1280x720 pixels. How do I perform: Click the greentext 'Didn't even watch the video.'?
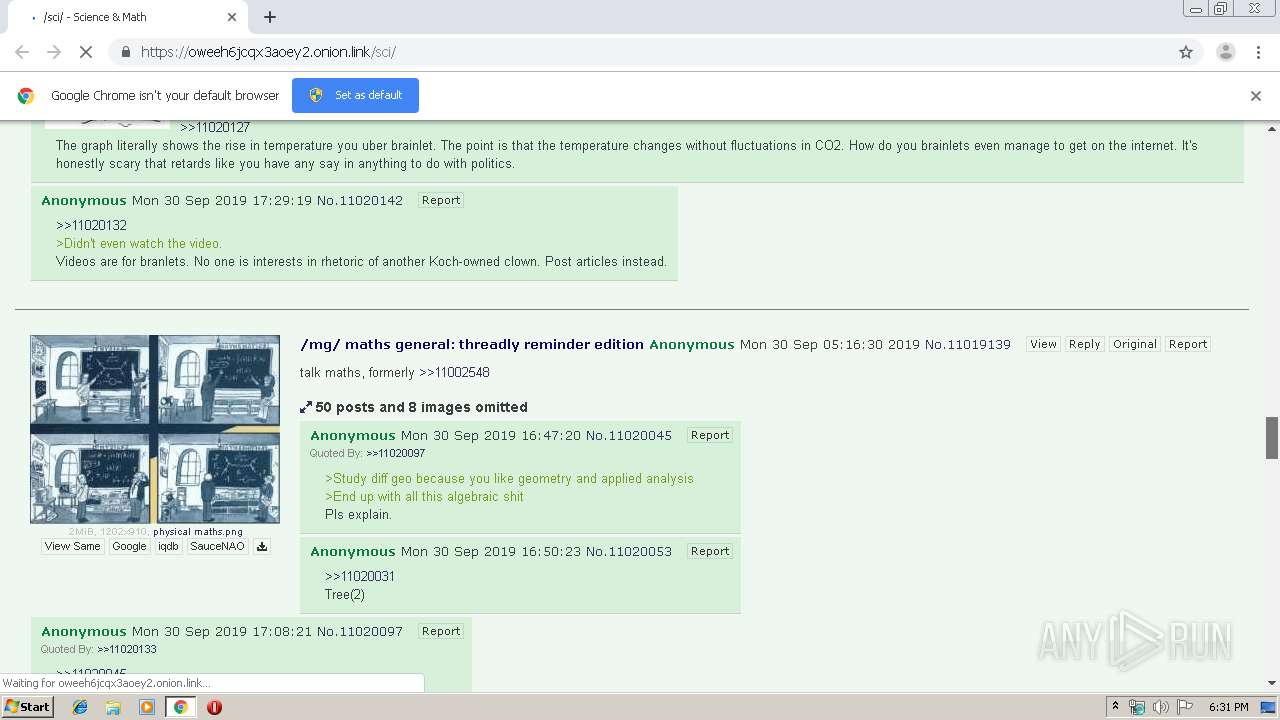(139, 243)
